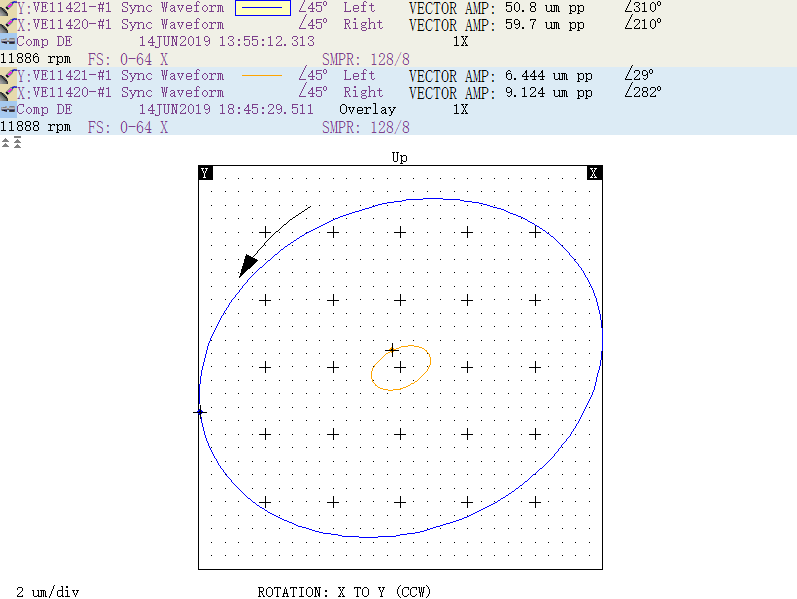Click first "Y:VE11421-#1 Sync Waveform" label
Image resolution: width=797 pixels, height=599 pixels.
[120, 7]
